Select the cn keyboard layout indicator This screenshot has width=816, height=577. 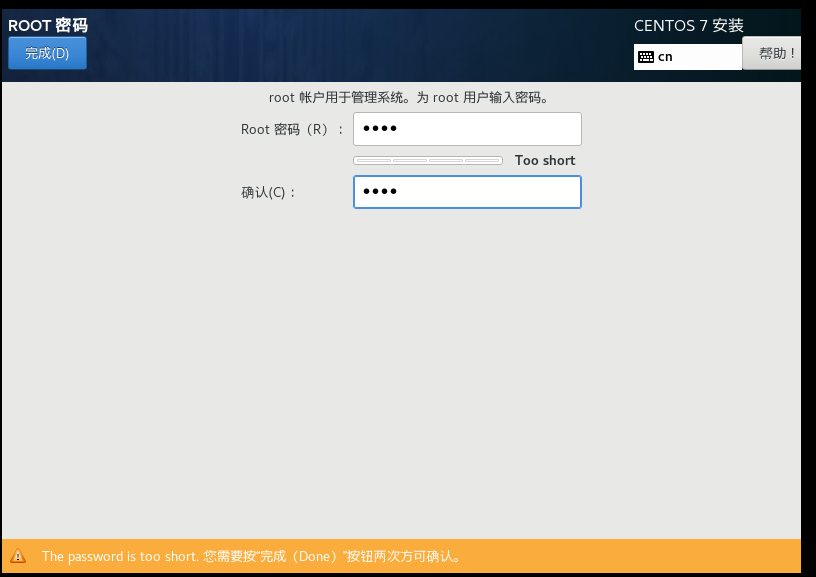coord(687,57)
